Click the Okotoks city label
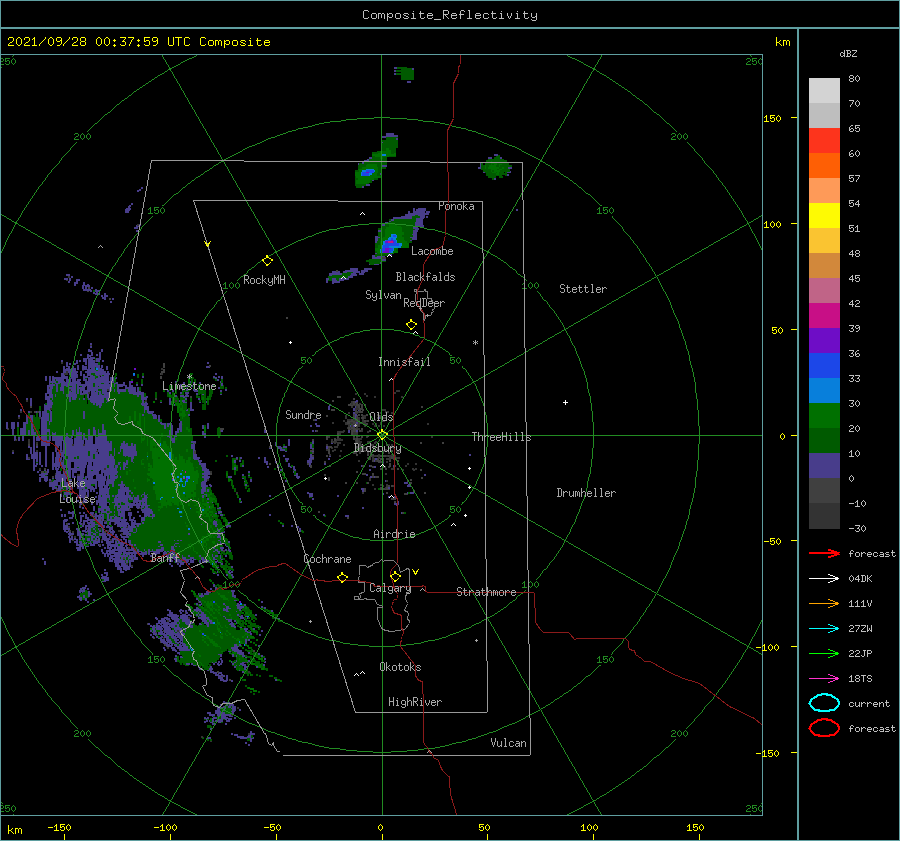 tap(401, 667)
